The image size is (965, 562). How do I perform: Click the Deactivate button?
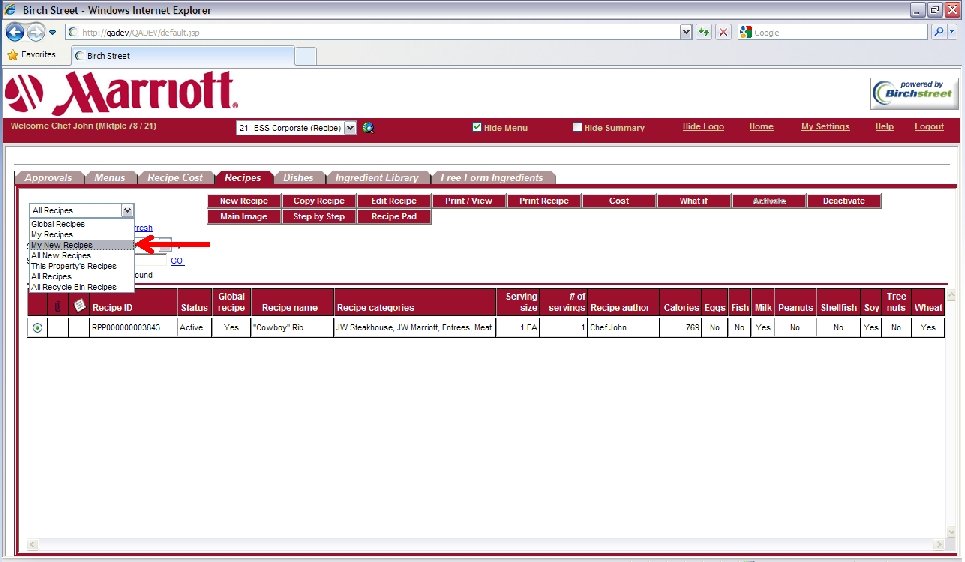pos(844,201)
